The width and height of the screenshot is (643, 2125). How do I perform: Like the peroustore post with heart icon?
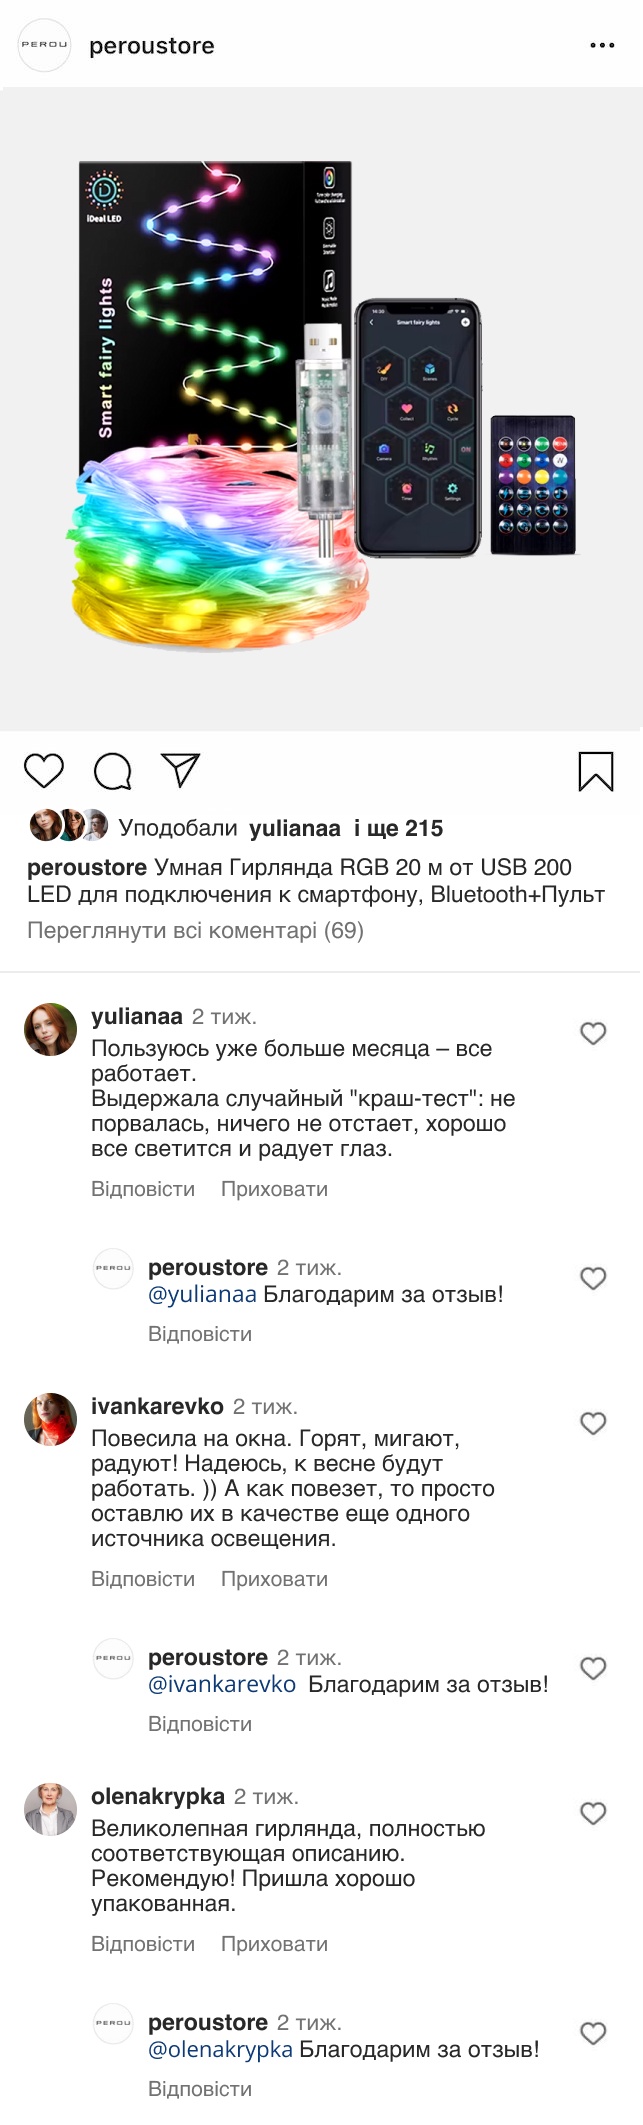(x=44, y=771)
